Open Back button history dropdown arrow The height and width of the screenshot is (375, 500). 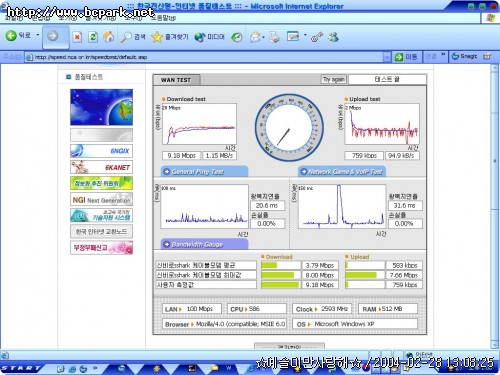pos(38,35)
